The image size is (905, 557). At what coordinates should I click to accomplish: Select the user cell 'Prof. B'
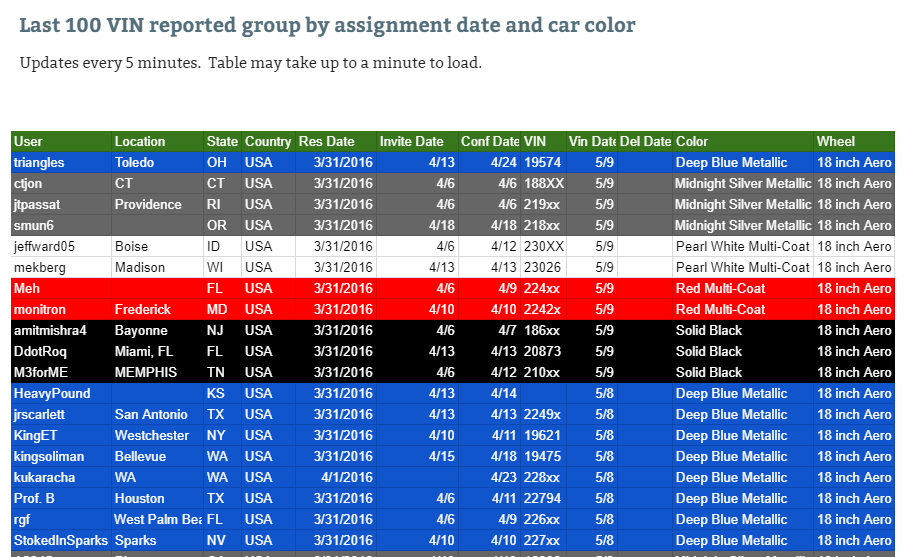click(61, 498)
